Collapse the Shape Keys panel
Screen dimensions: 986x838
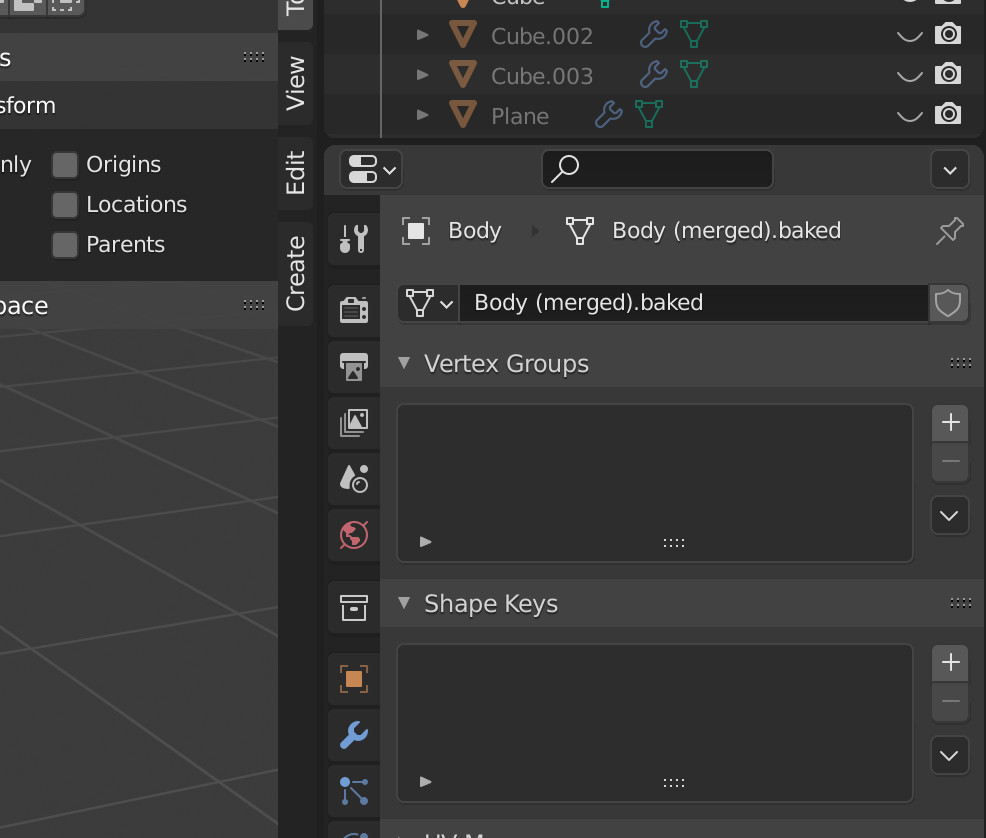404,603
